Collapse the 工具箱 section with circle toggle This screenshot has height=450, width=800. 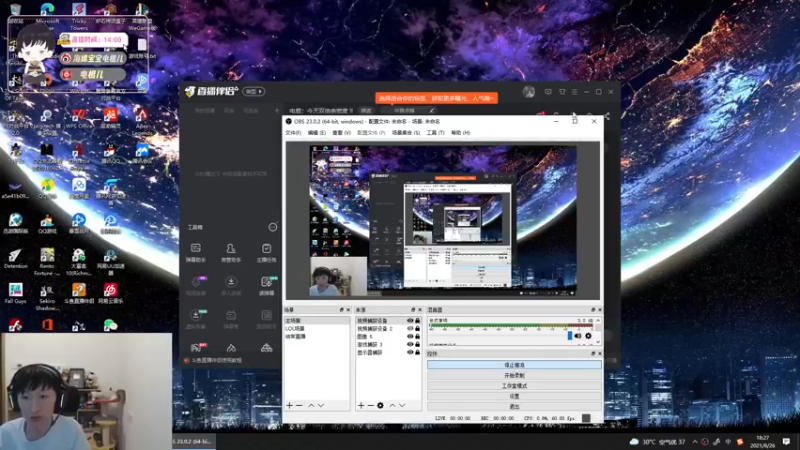[273, 227]
